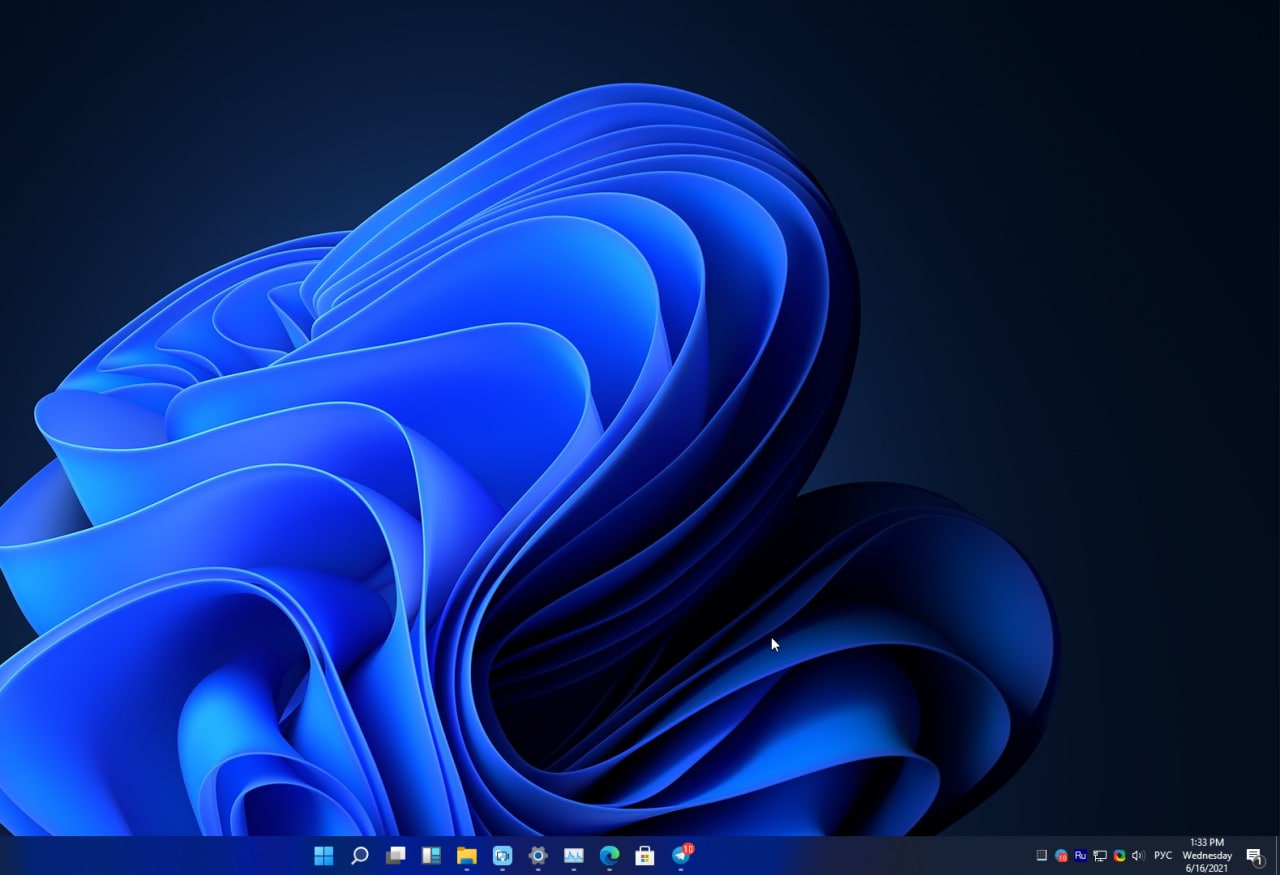Open the Windows Start menu
1280x875 pixels.
324,855
